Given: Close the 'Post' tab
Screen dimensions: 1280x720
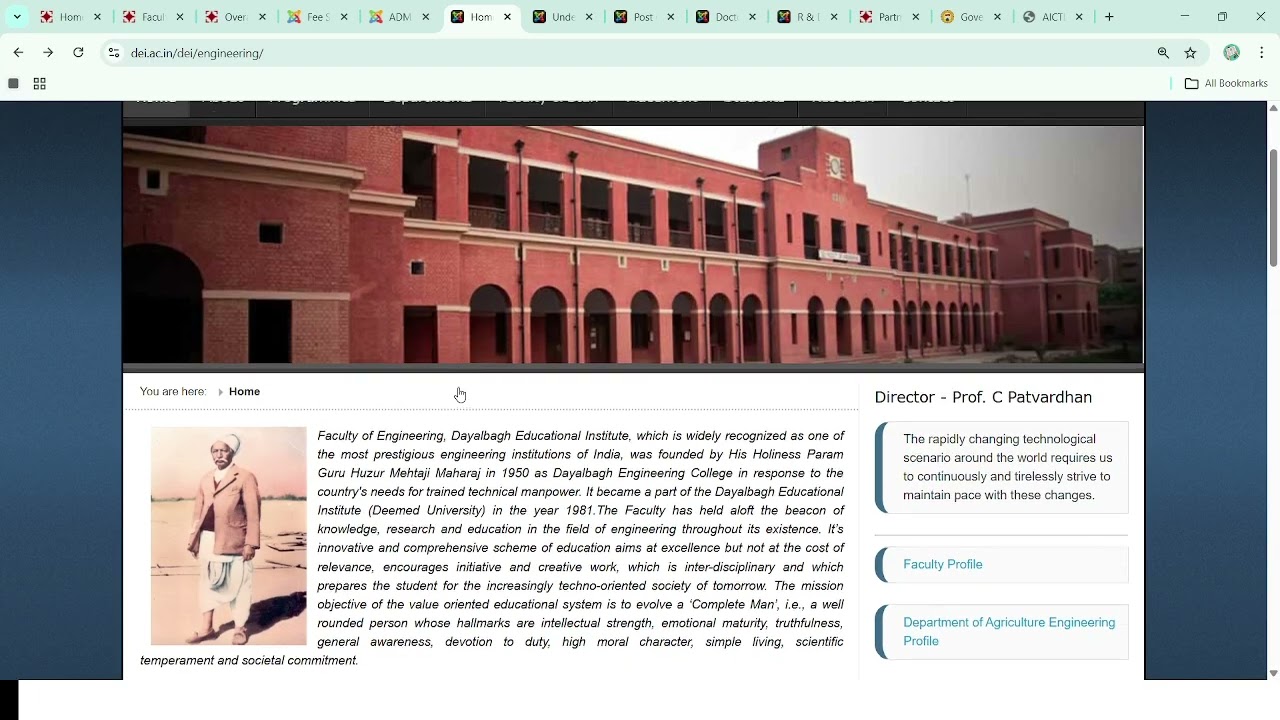Looking at the screenshot, I should [671, 17].
